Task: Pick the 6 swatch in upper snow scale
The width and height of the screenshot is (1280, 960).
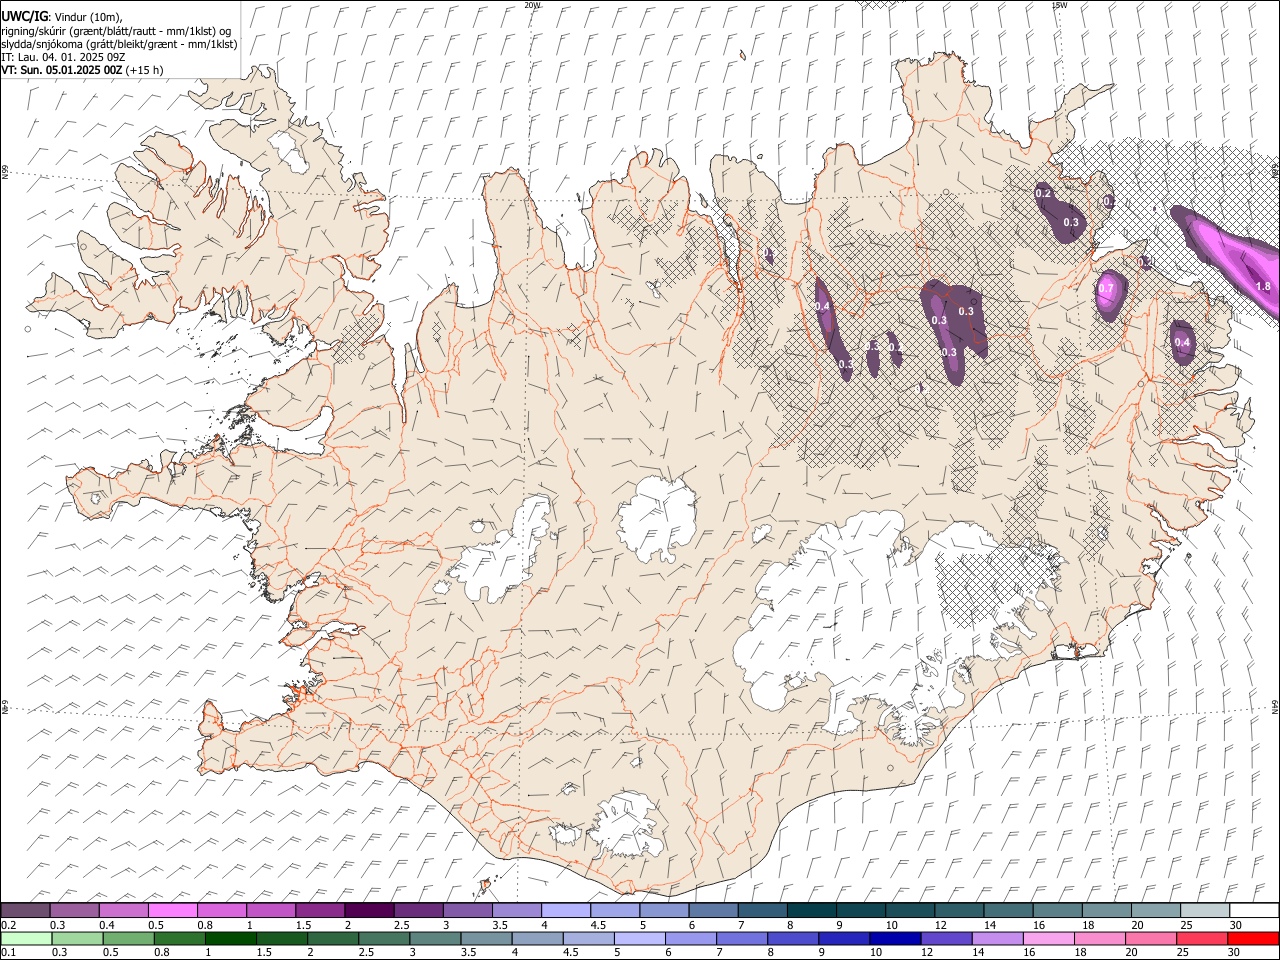Action: pyautogui.click(x=713, y=910)
